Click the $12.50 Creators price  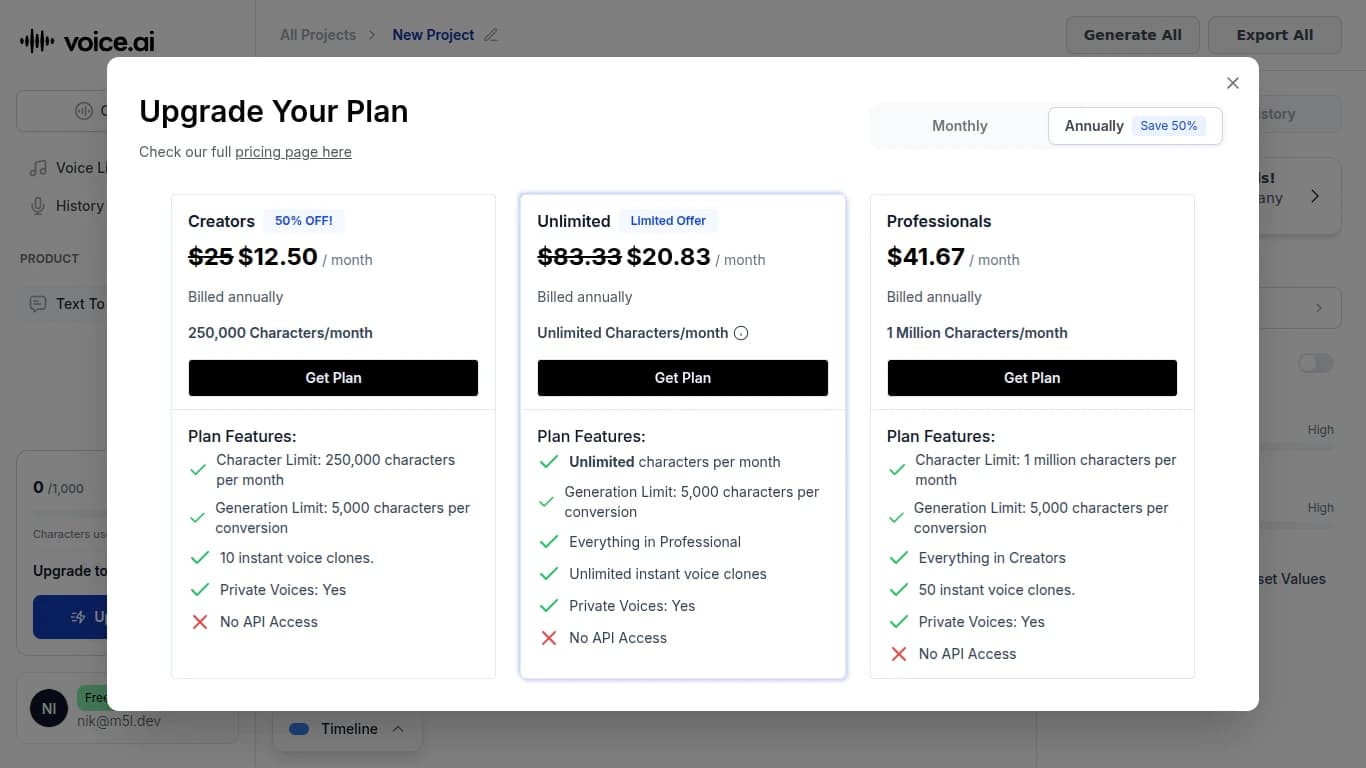[x=278, y=257]
